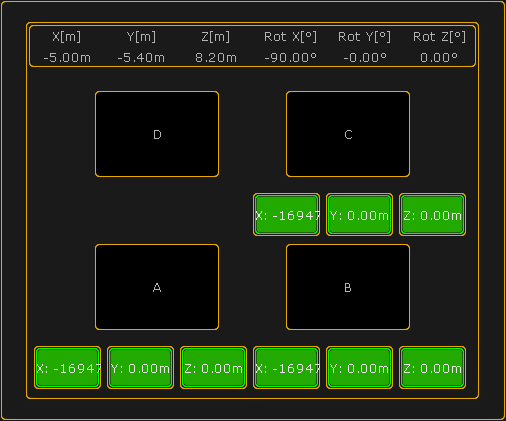The width and height of the screenshot is (506, 421).
Task: Click green X value under box A
Action: pos(67,367)
